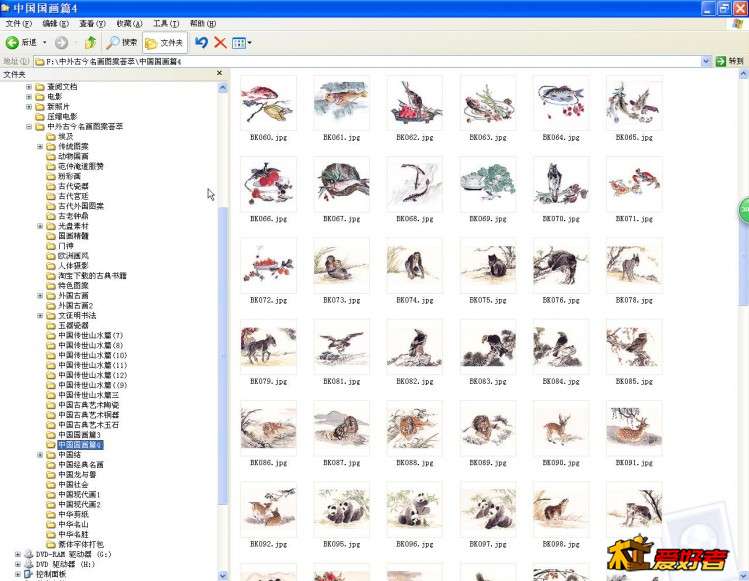The image size is (749, 581).
Task: Open the 工具(T) menu
Action: pos(166,23)
